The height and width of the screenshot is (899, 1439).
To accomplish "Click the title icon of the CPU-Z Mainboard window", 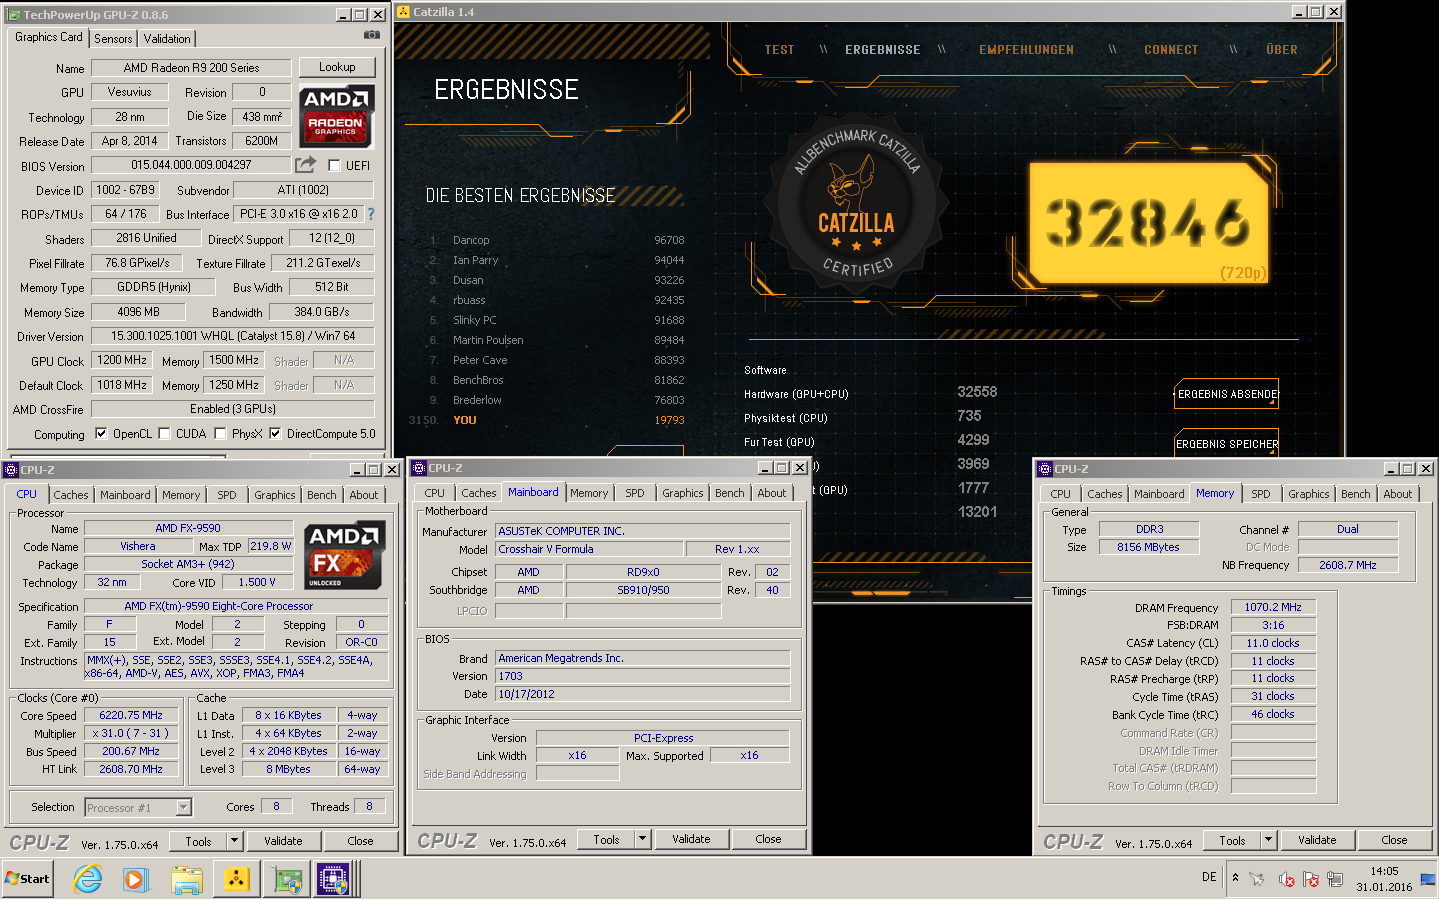I will coord(420,467).
